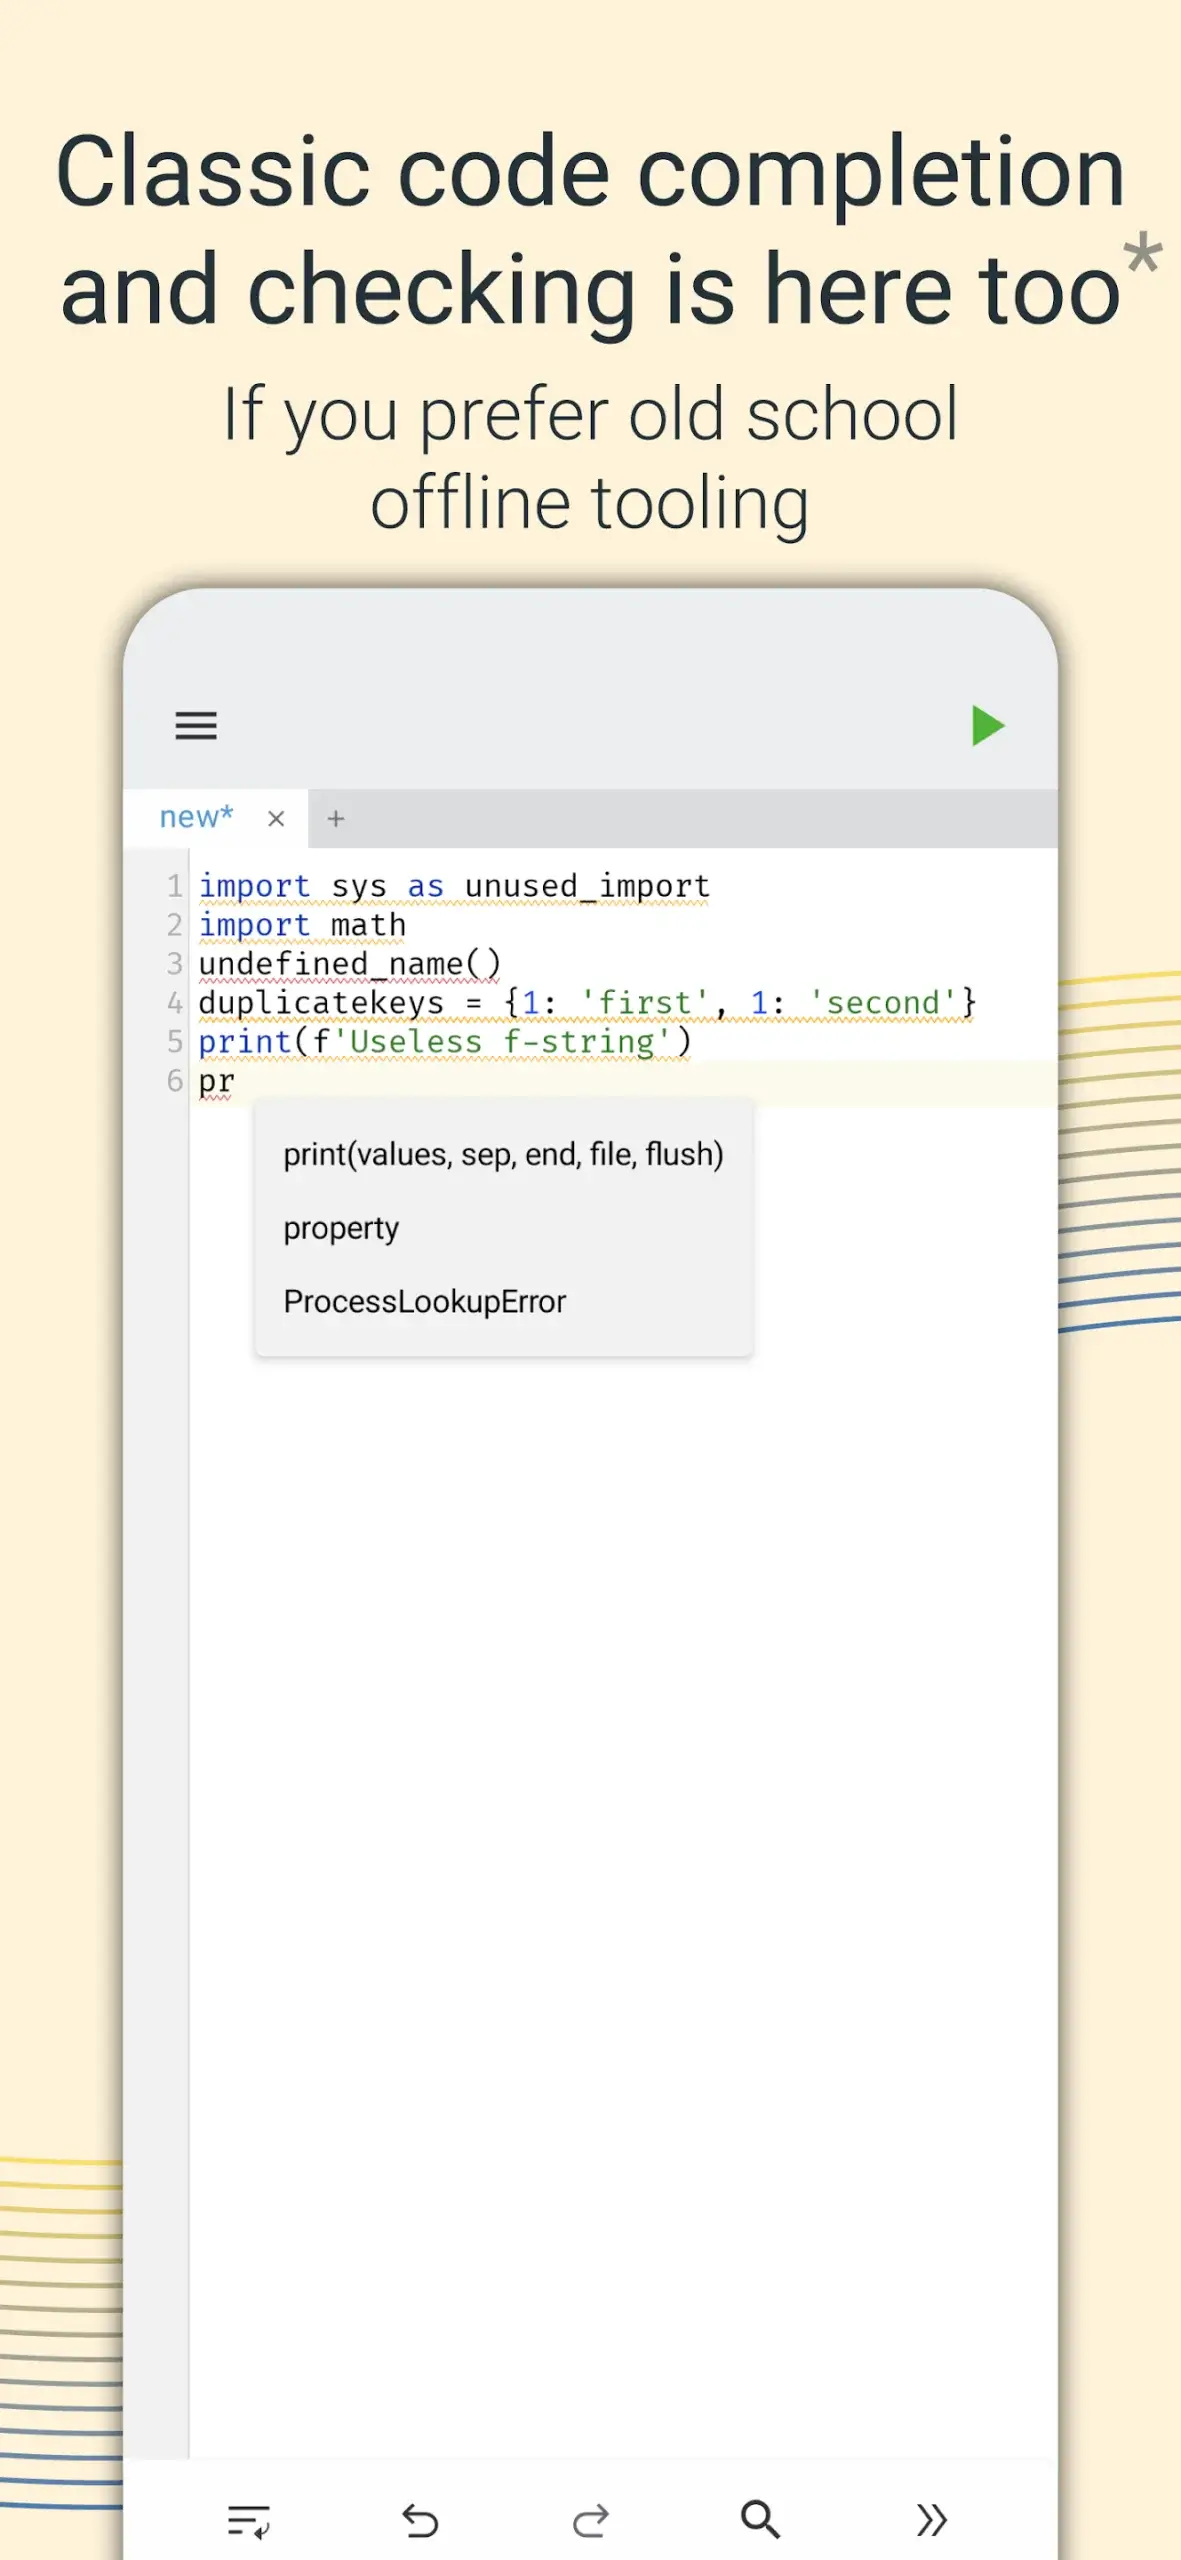The width and height of the screenshot is (1181, 2560).
Task: Tap the duplicatekeys dictionary line
Action: tap(586, 1003)
